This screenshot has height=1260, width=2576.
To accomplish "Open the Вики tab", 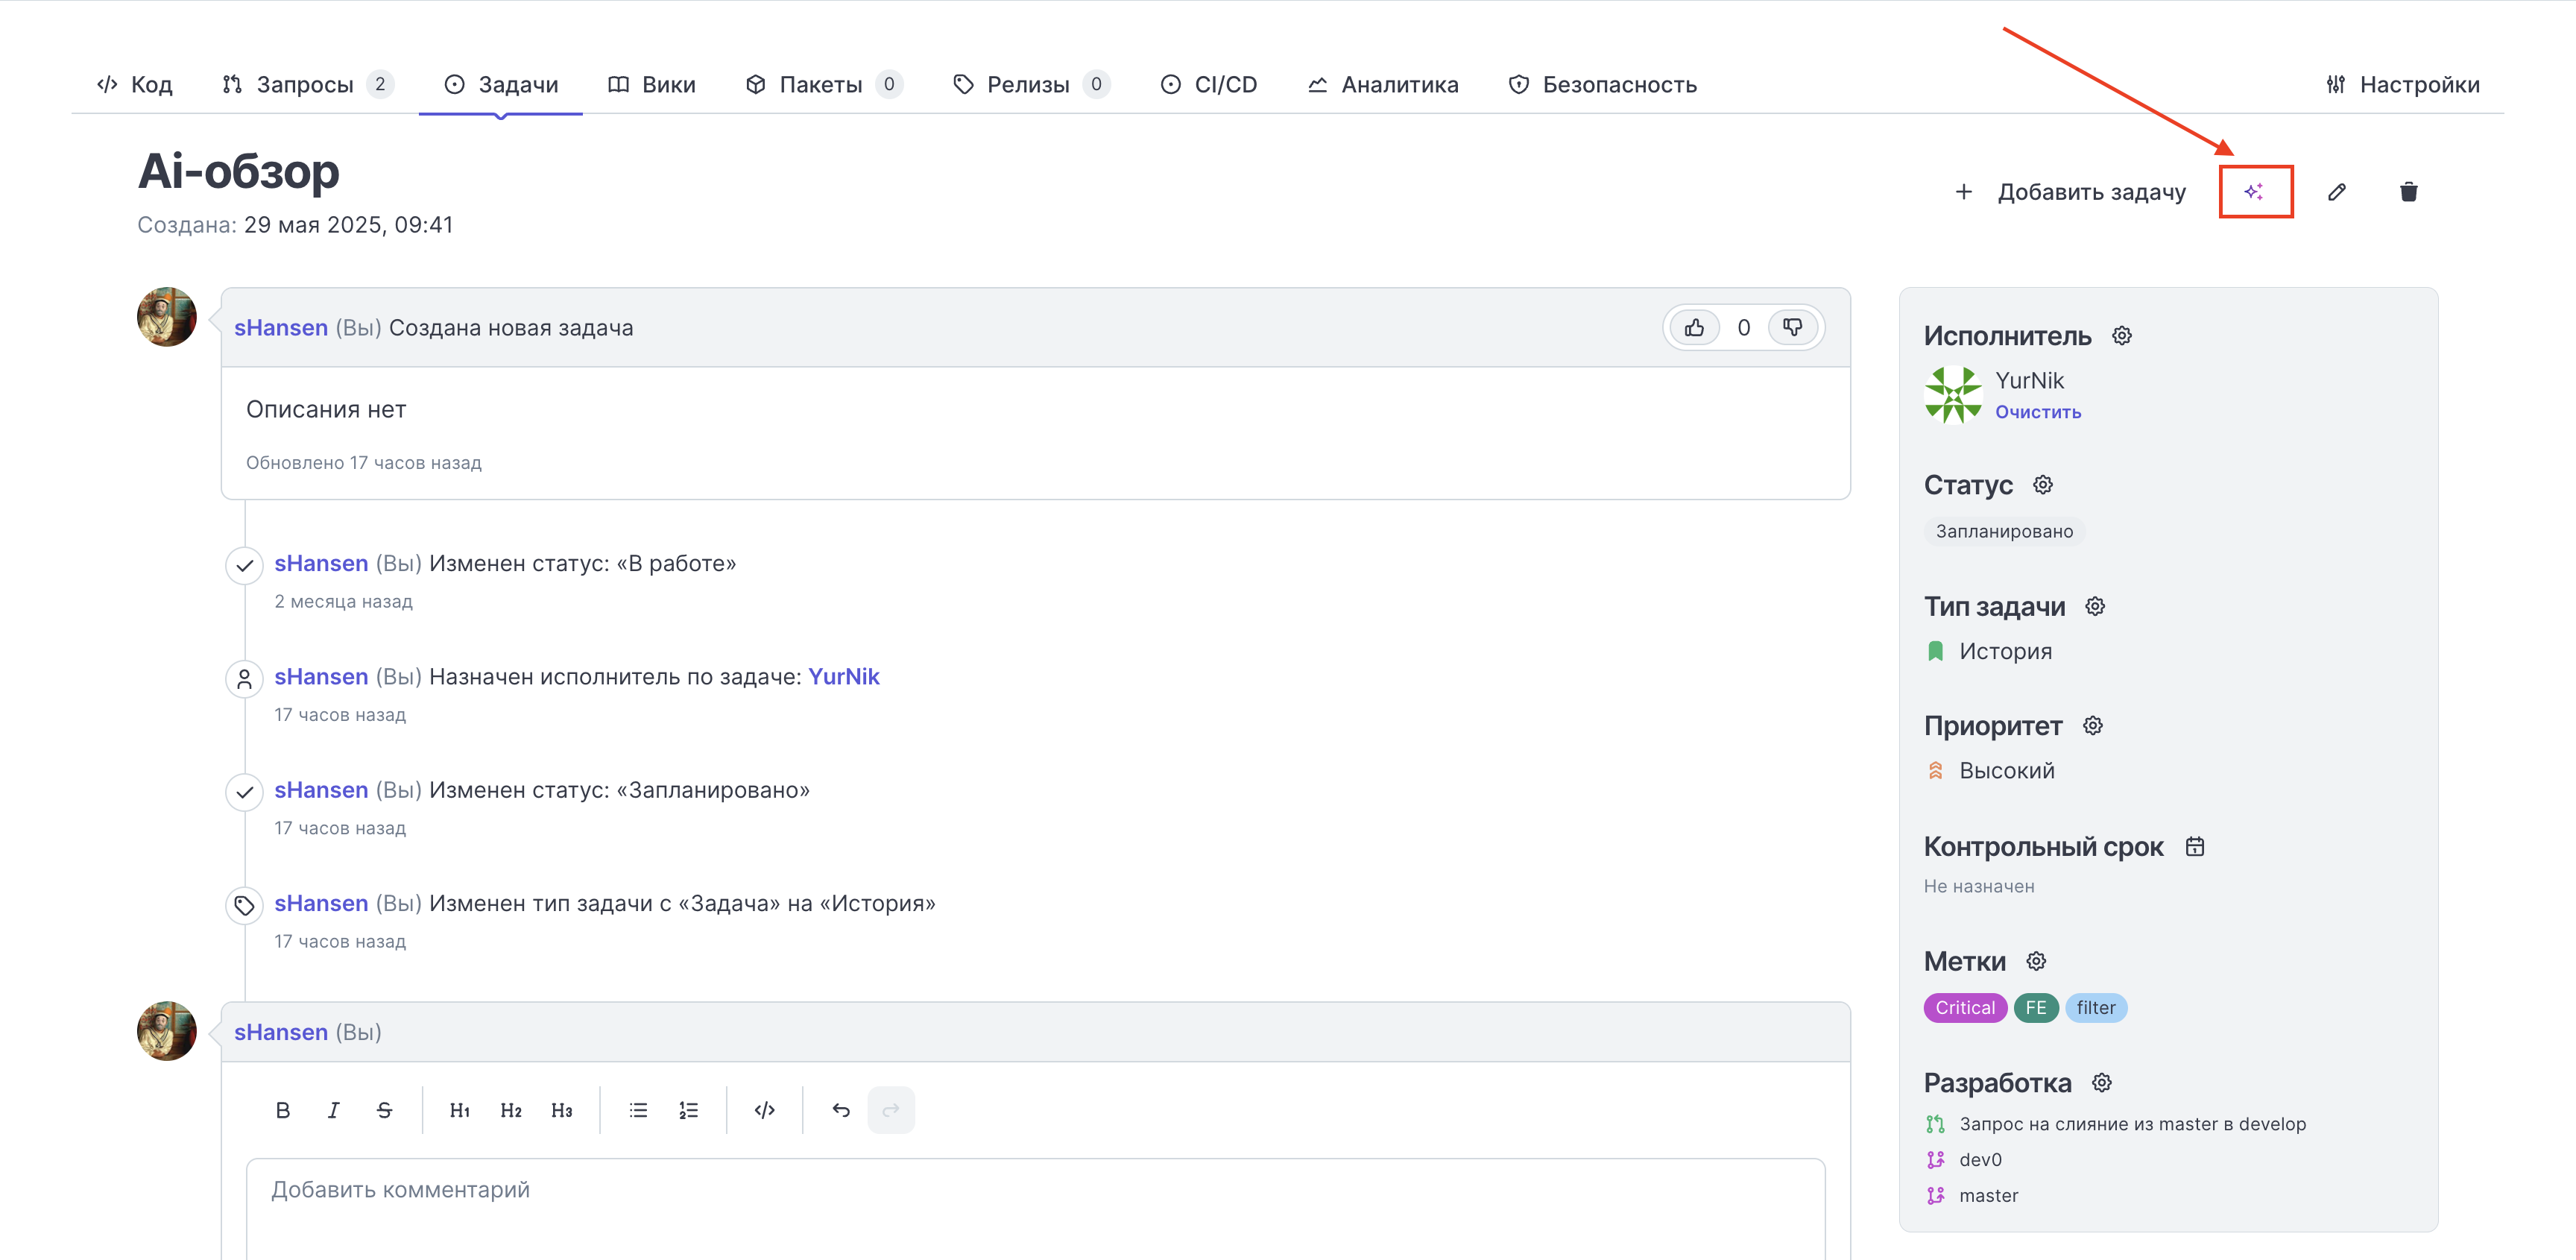I will 652,85.
